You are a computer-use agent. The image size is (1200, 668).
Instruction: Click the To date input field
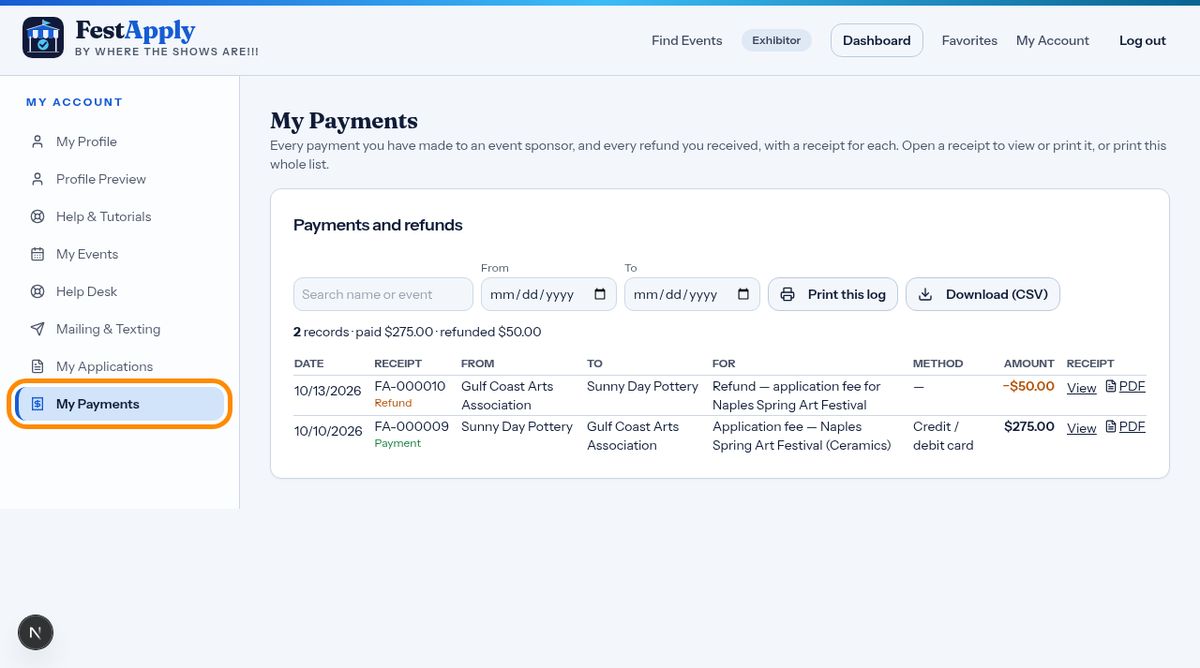[692, 295]
